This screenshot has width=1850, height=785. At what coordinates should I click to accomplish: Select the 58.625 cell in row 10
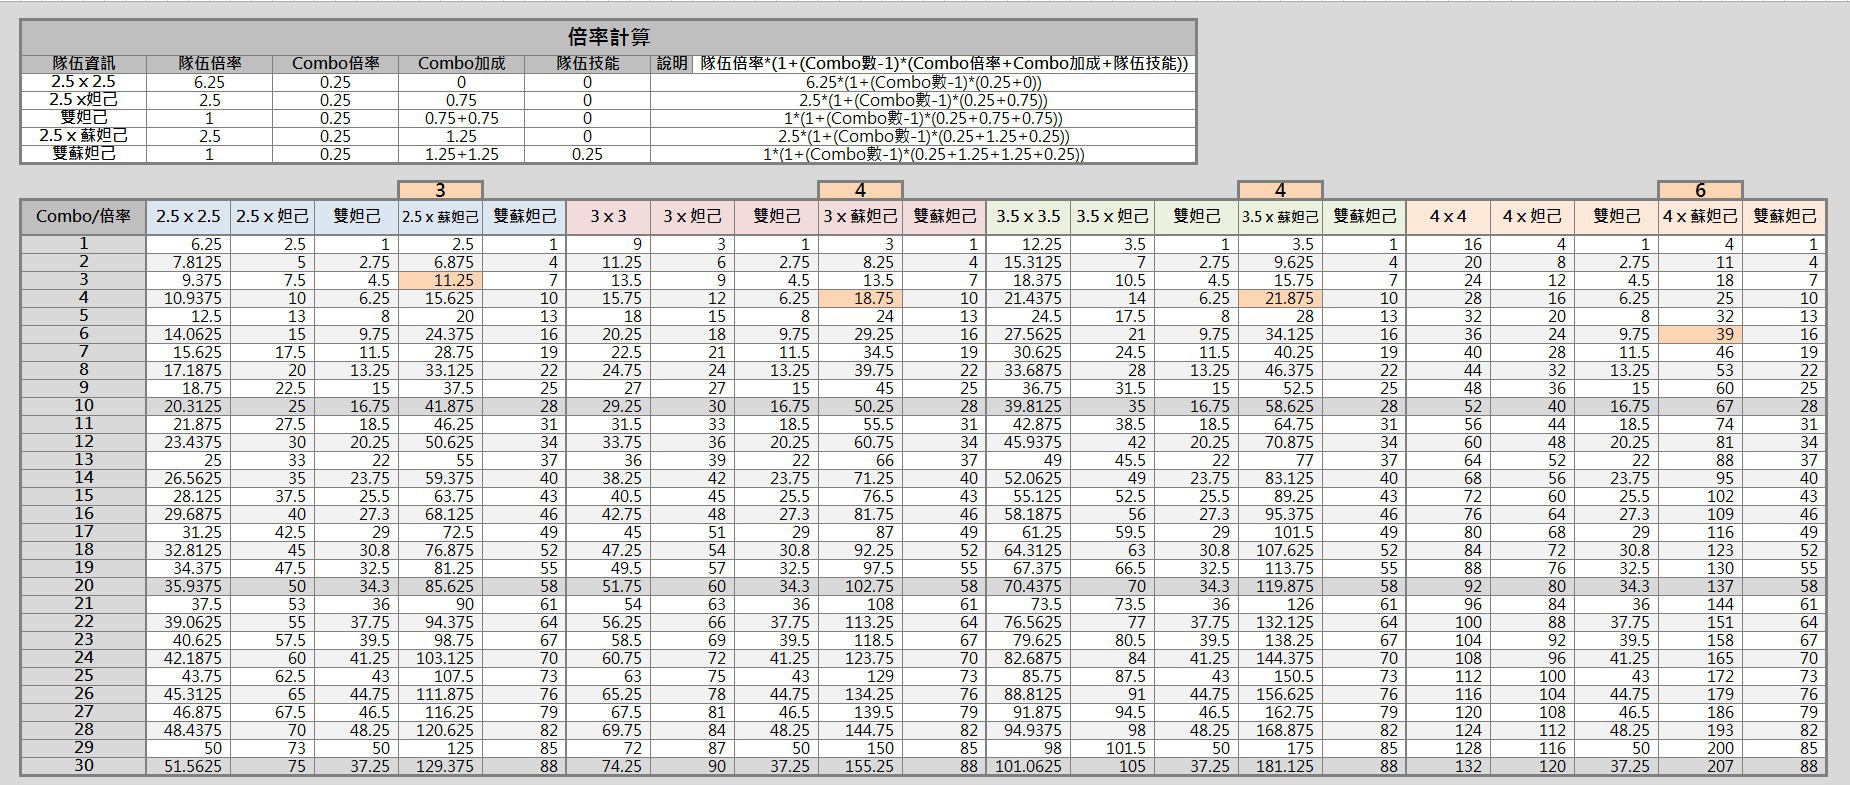[x=1280, y=406]
